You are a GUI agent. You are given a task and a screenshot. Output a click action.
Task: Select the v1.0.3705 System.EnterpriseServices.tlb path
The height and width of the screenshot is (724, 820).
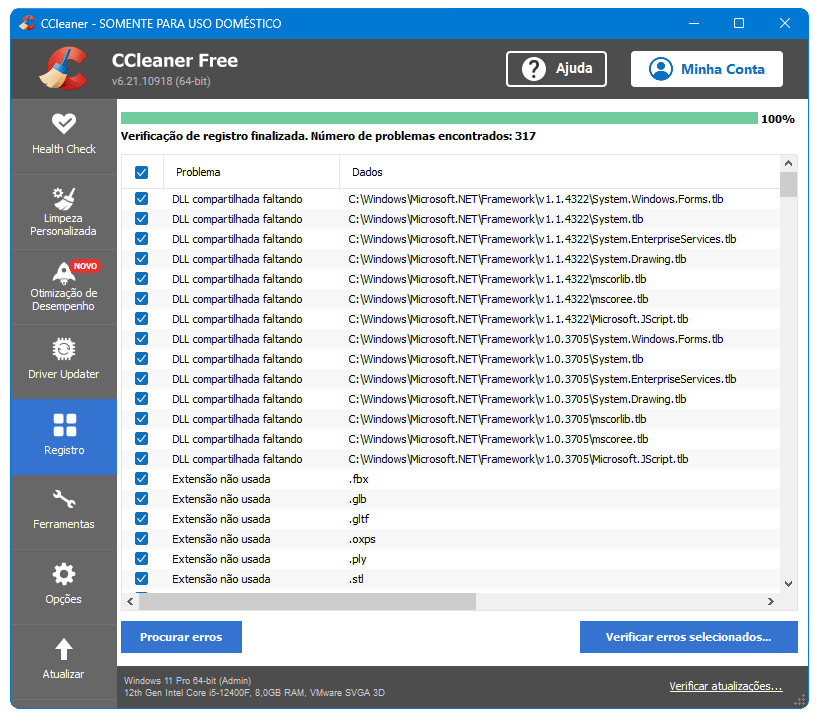[542, 379]
